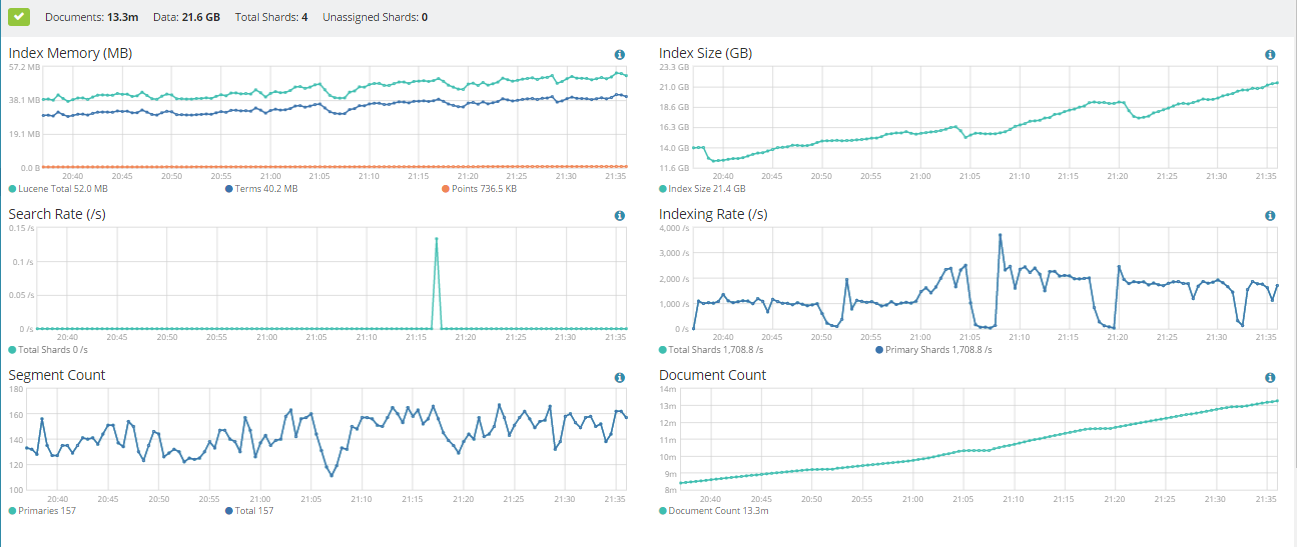The width and height of the screenshot is (1297, 547).
Task: Toggle Total Shards in Search Rate legend
Action: point(52,350)
